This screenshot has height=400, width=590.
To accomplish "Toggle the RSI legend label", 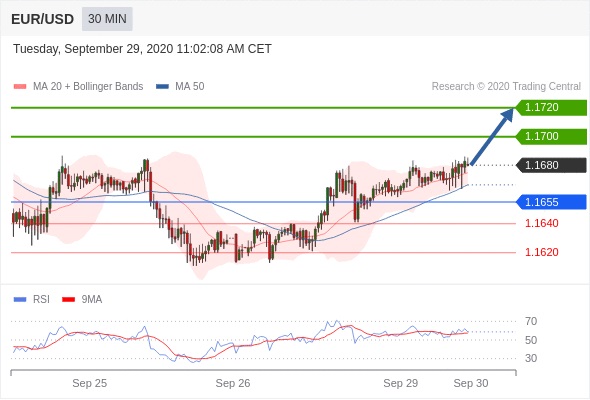I will pyautogui.click(x=41, y=300).
